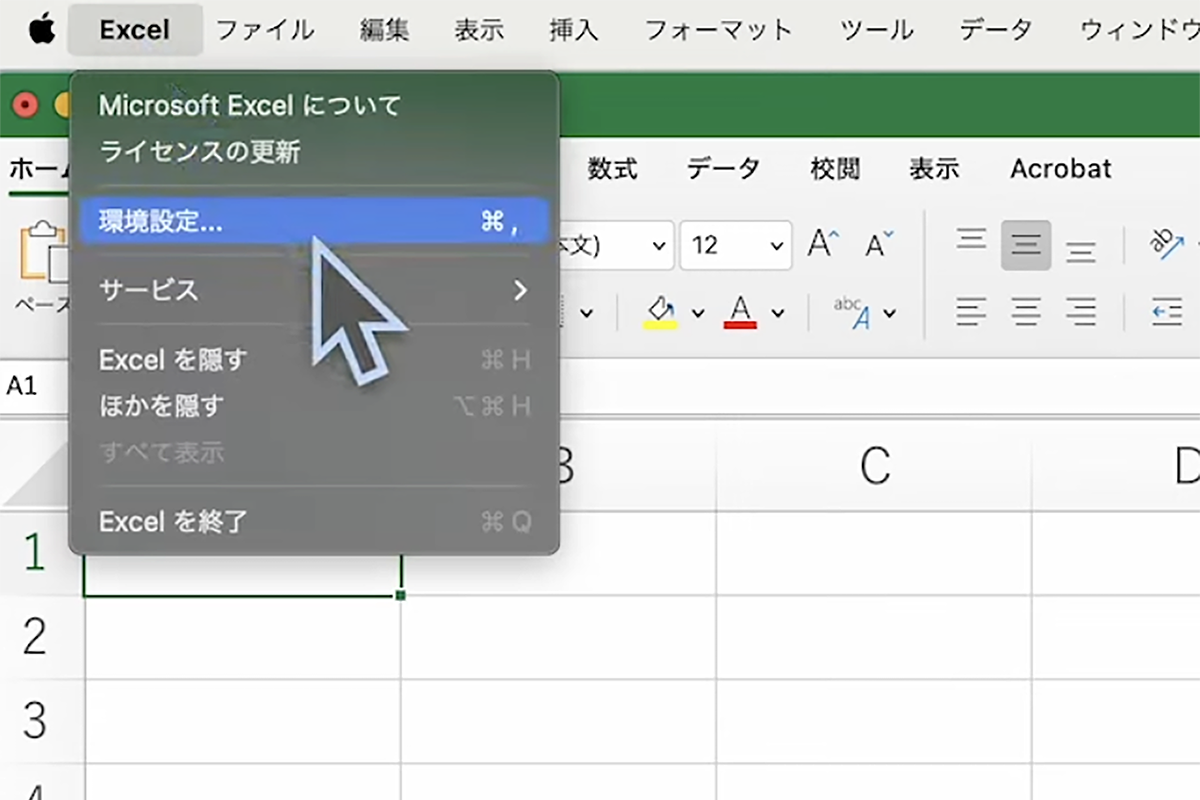The image size is (1200, 800).
Task: Toggle center horizontal text alignment
Action: pos(1026,313)
